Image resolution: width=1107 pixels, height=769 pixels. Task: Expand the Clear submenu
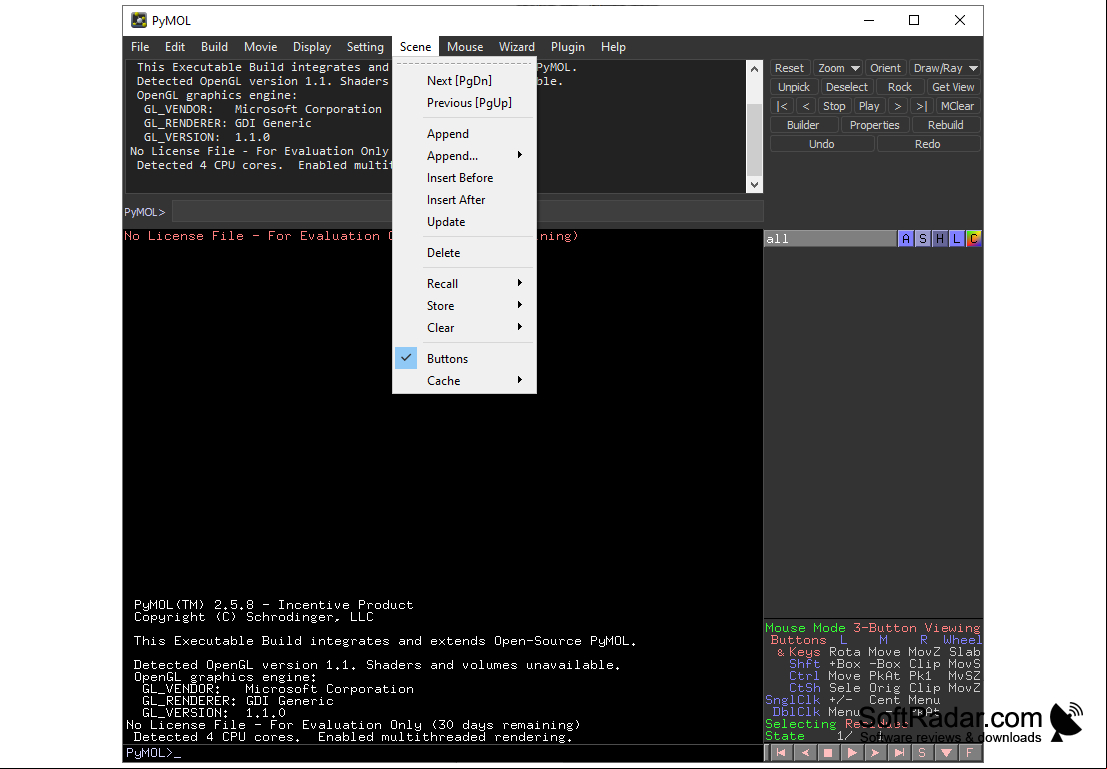point(465,327)
